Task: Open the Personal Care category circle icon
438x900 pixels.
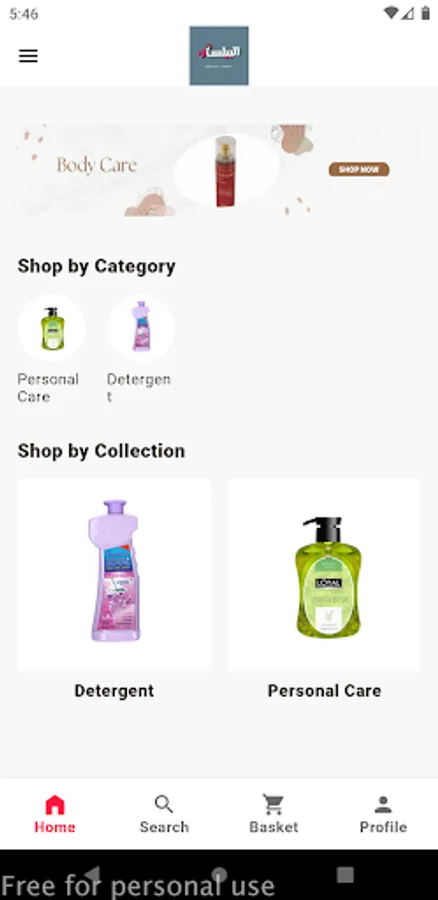Action: pos(52,328)
